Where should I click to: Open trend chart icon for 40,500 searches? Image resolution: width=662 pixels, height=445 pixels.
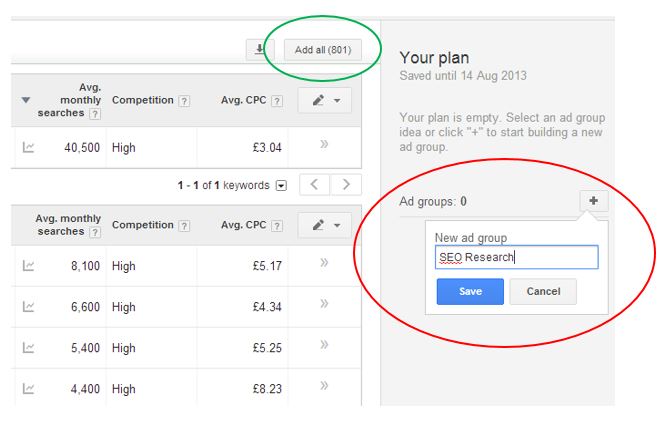[x=28, y=147]
